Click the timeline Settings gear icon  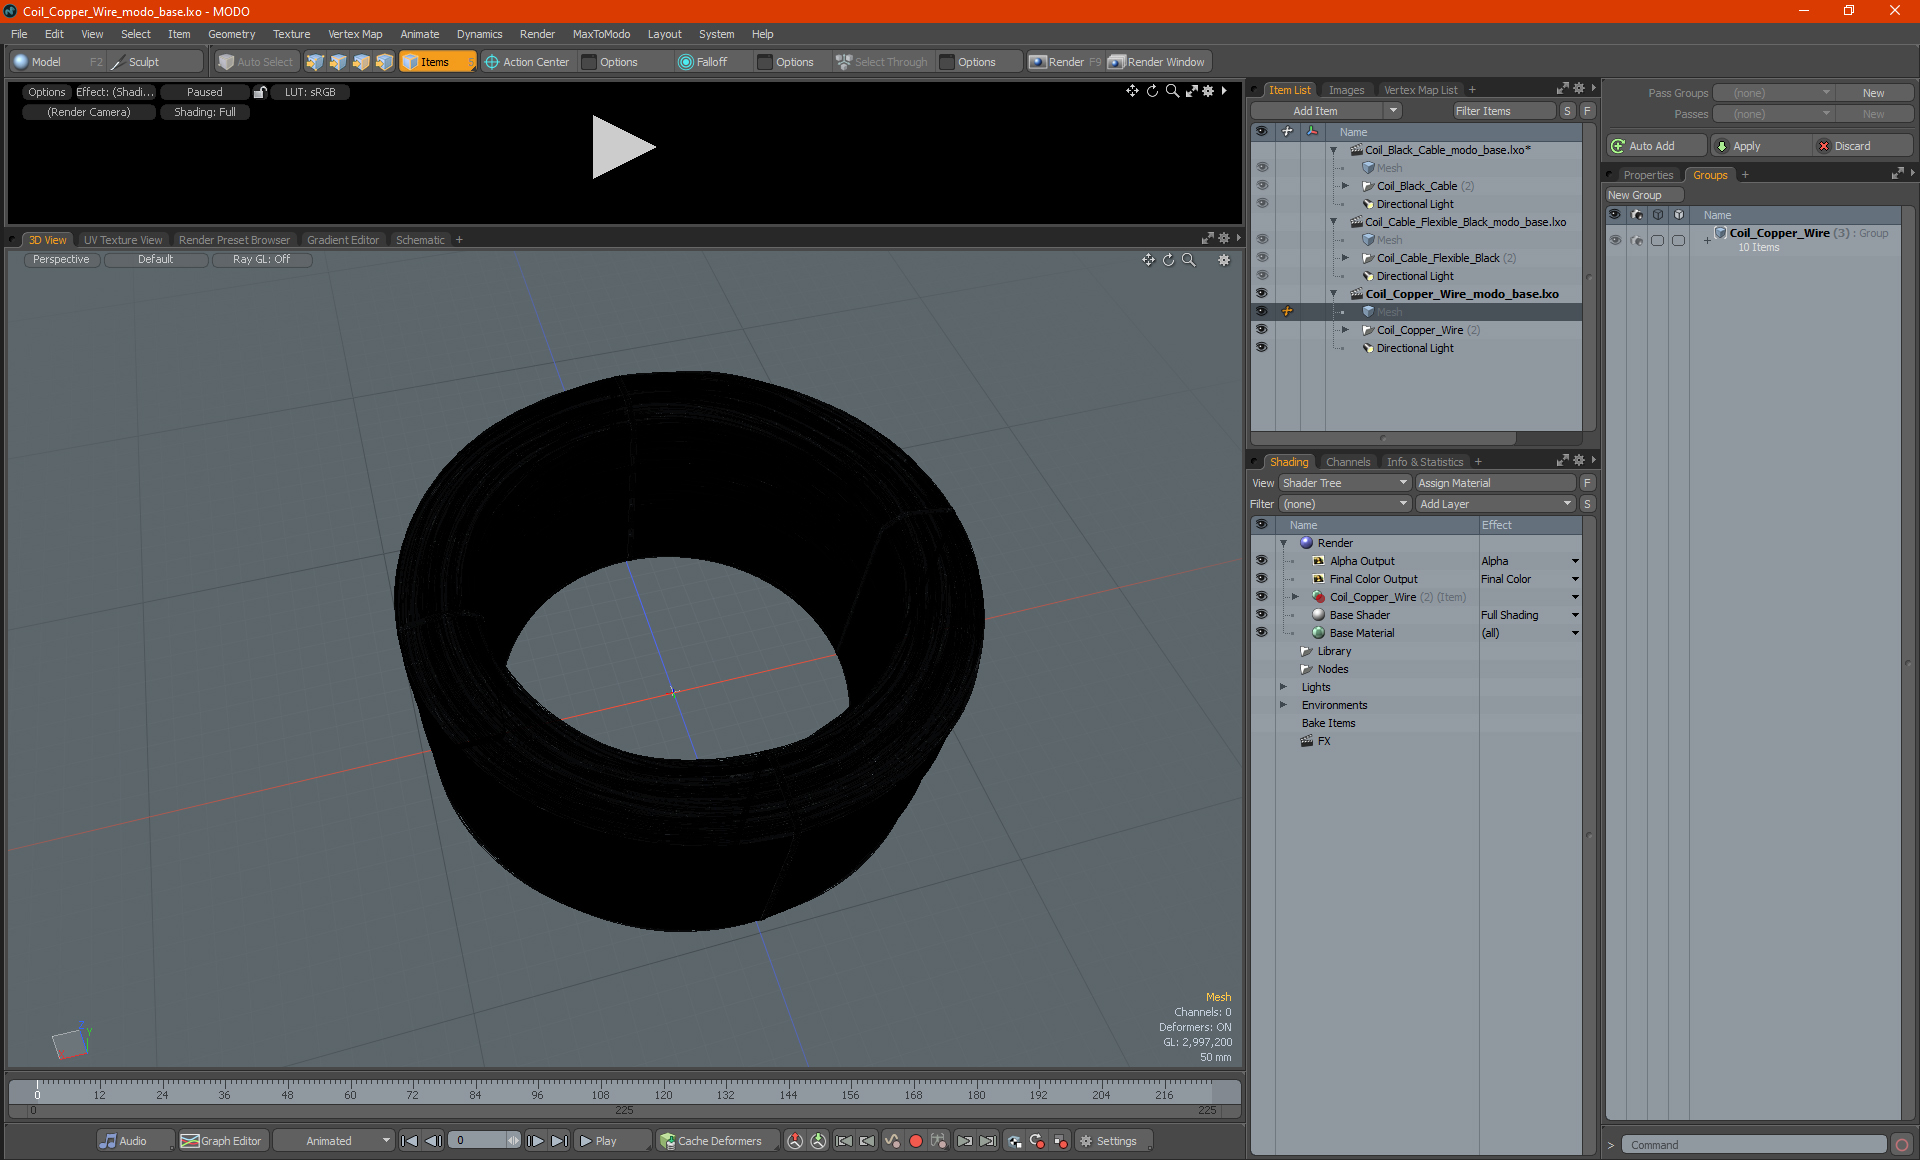(1086, 1141)
